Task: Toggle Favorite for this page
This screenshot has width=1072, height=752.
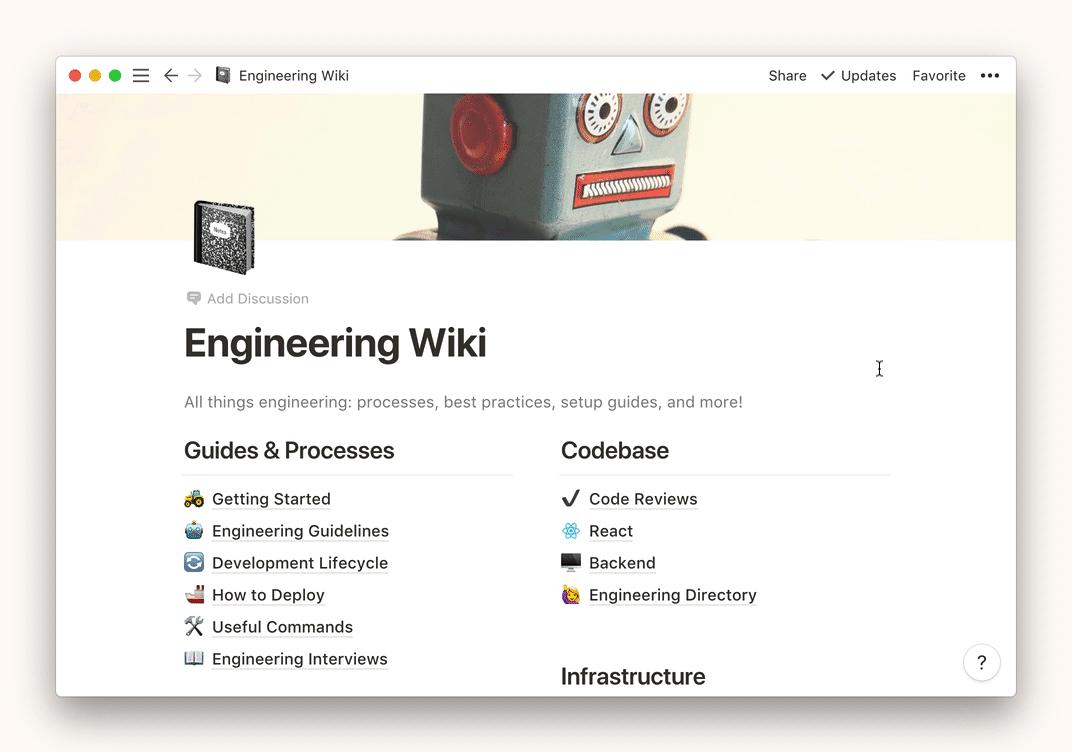Action: 938,75
